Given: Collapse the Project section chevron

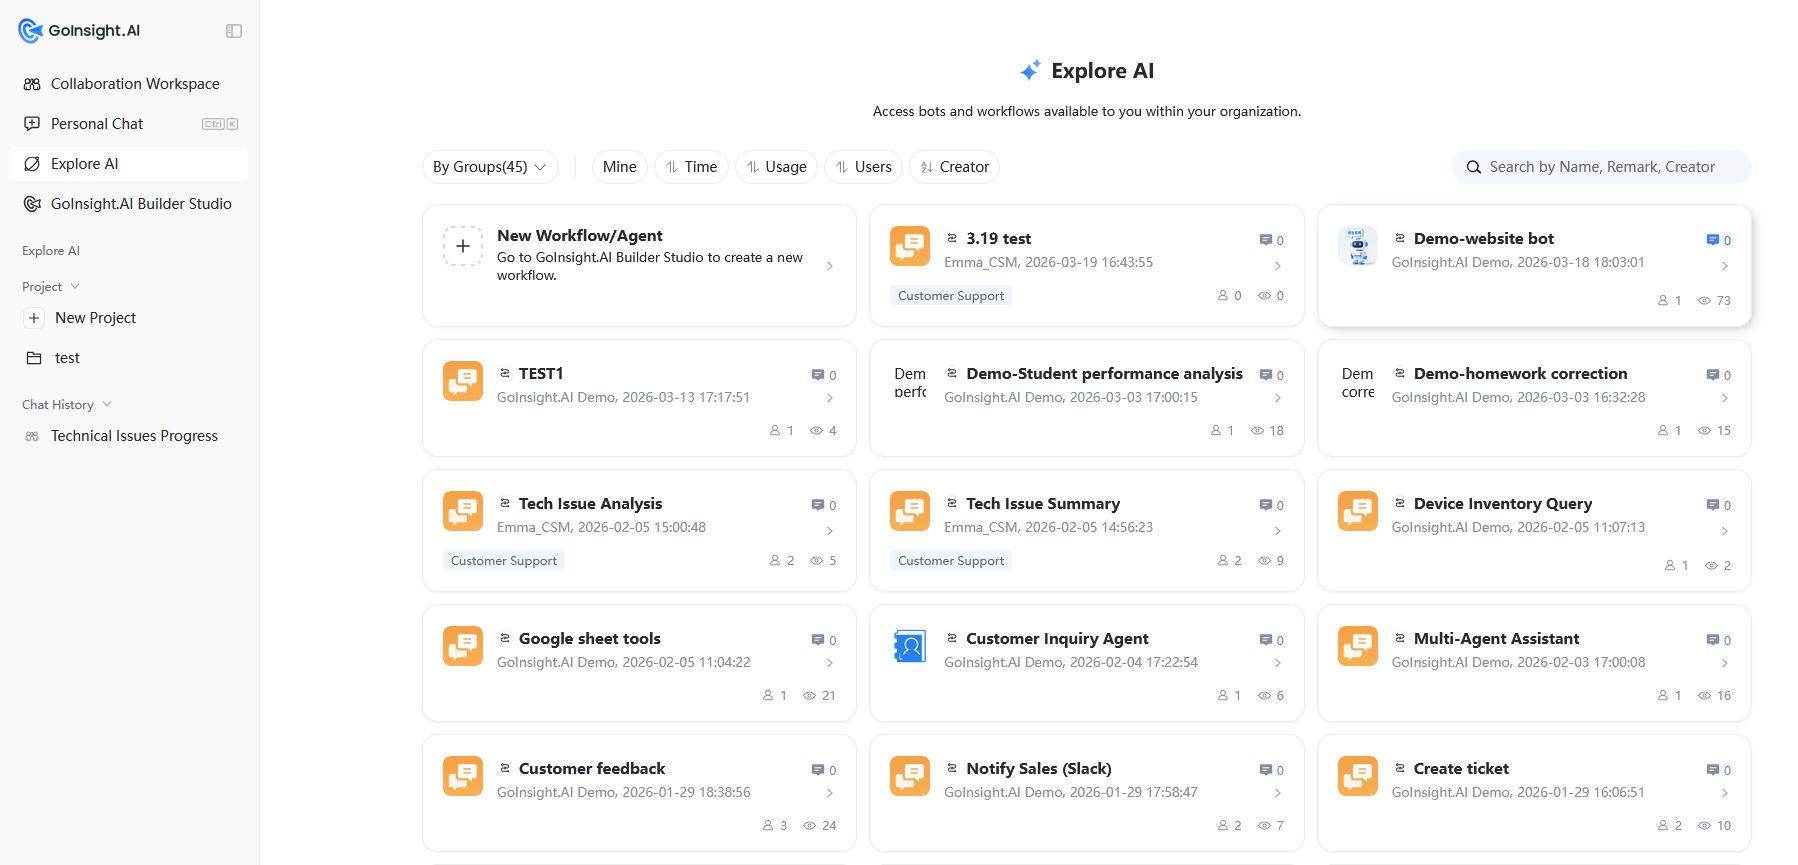Looking at the screenshot, I should (x=75, y=286).
